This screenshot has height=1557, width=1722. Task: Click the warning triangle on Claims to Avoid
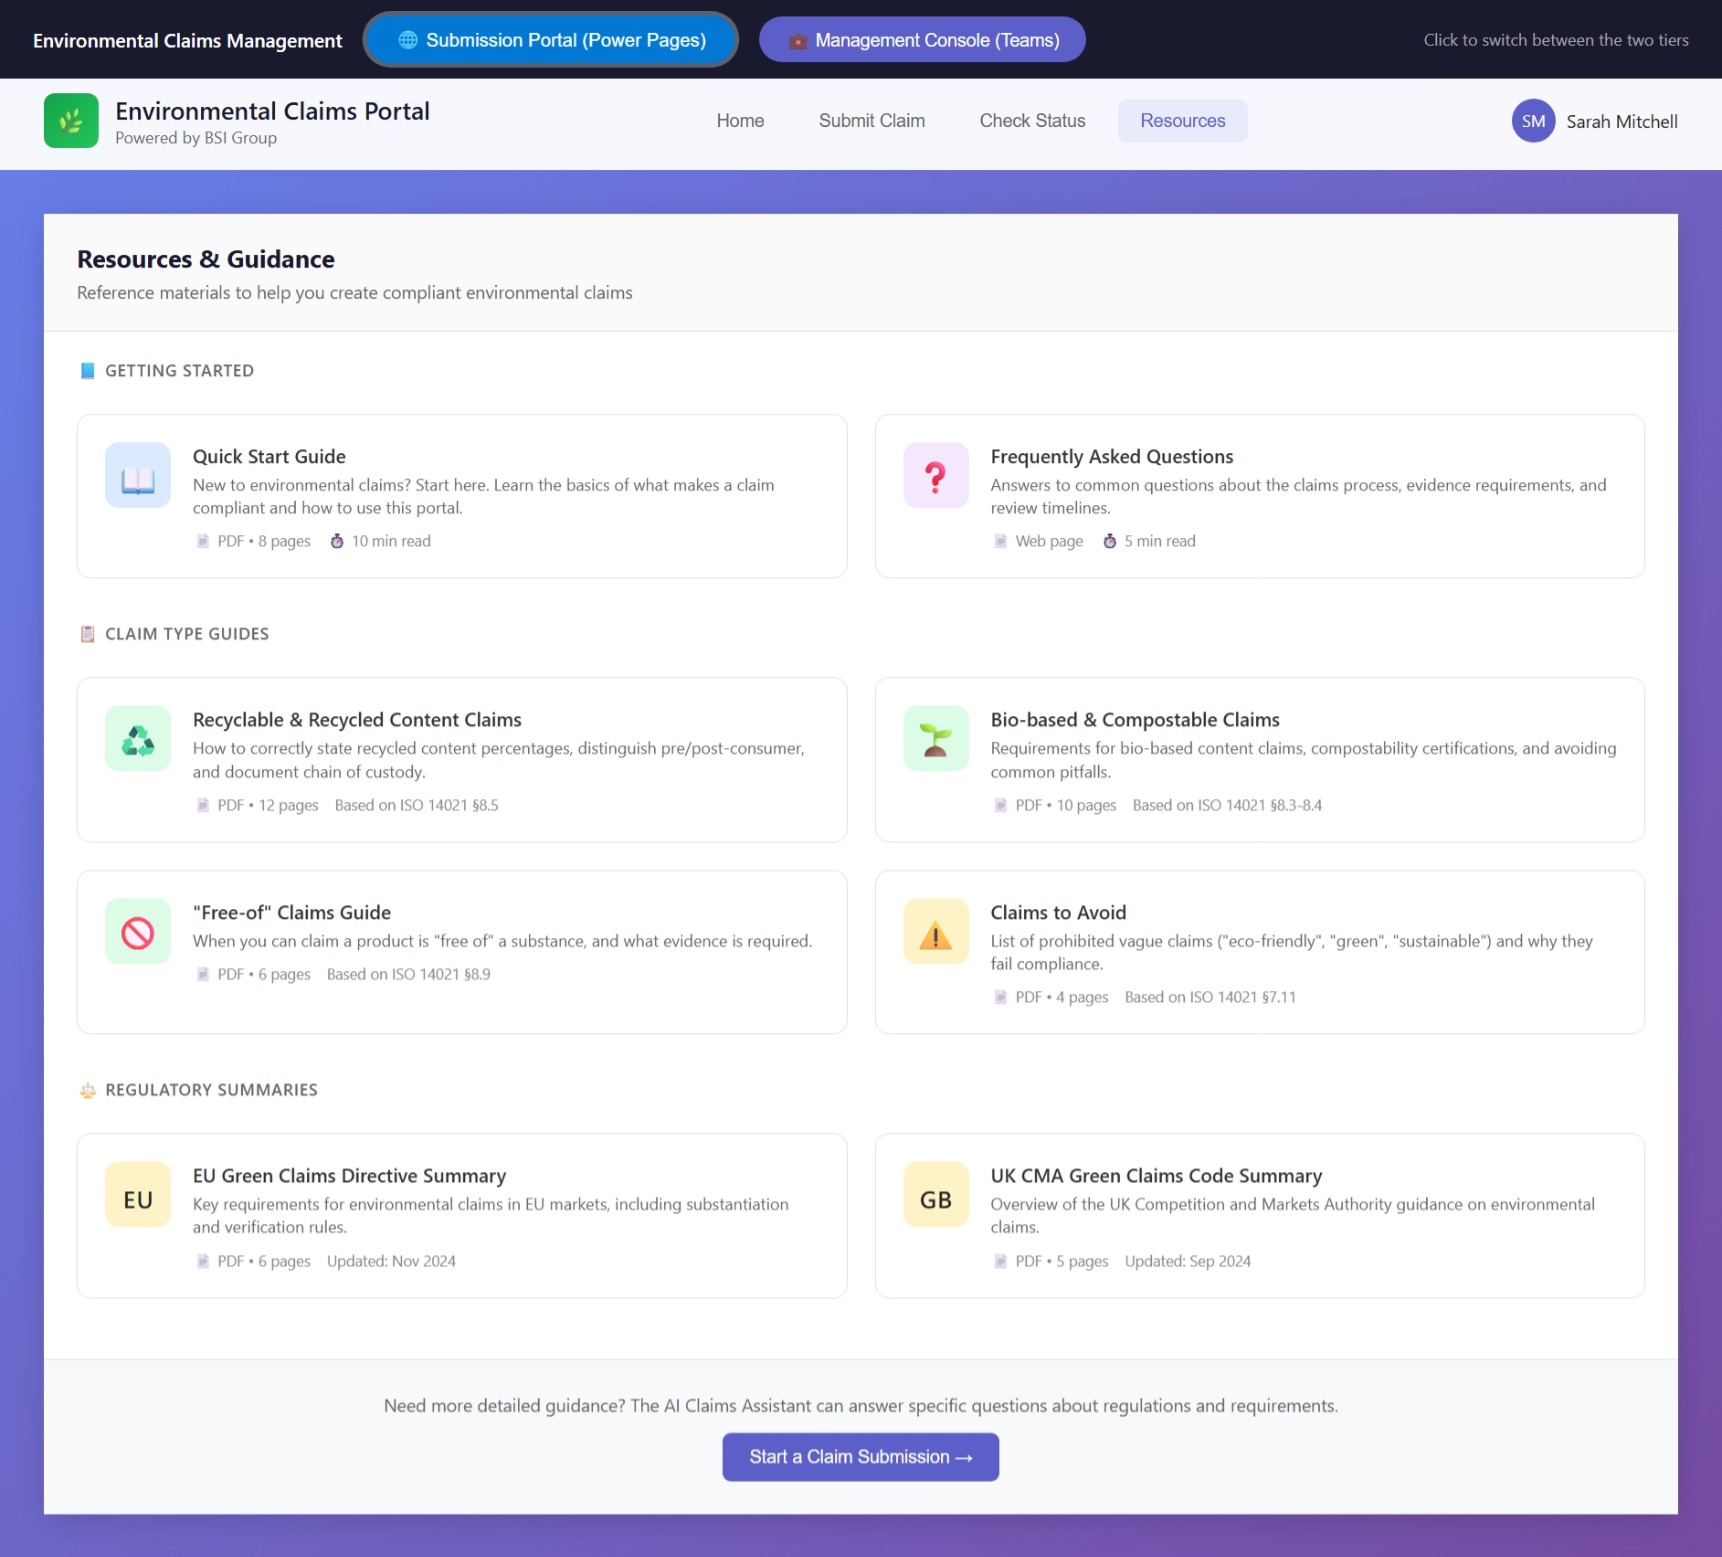(935, 931)
